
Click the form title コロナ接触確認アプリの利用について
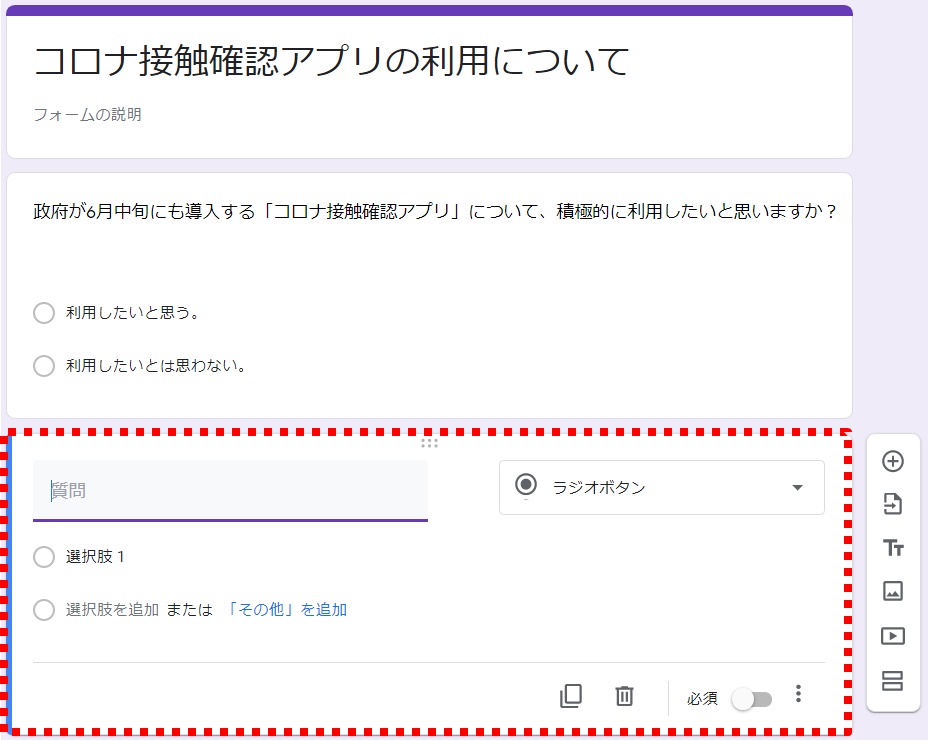332,62
